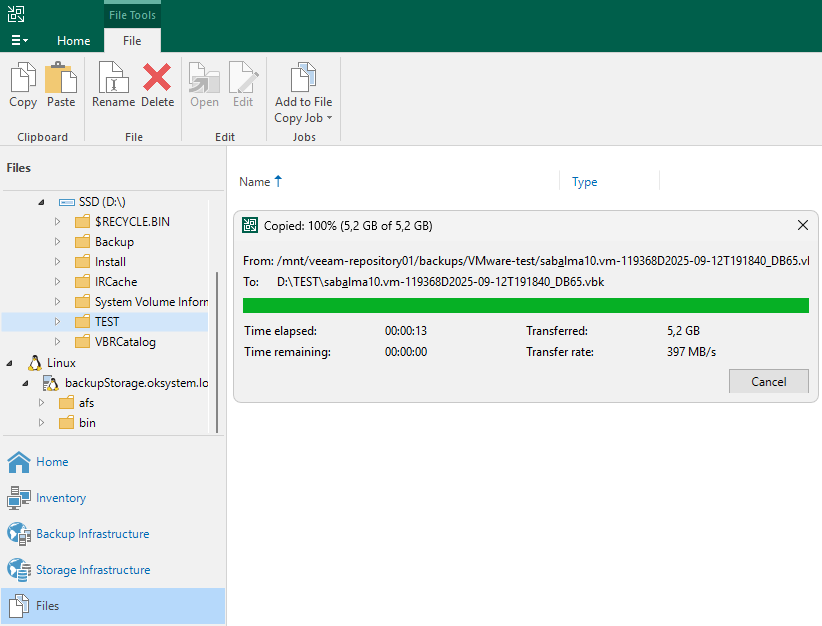The image size is (822, 626).
Task: Rename the selected item
Action: tap(112, 85)
